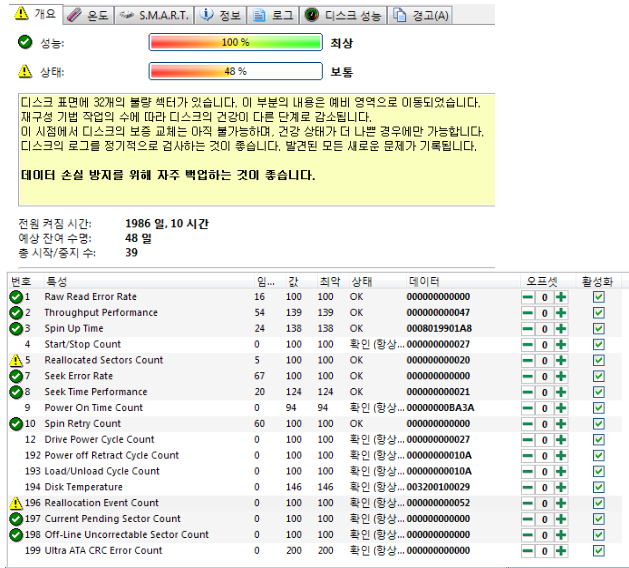Uncheck 활성화 for Raw Read Error Rate
This screenshot has height=568, width=629.
(599, 297)
